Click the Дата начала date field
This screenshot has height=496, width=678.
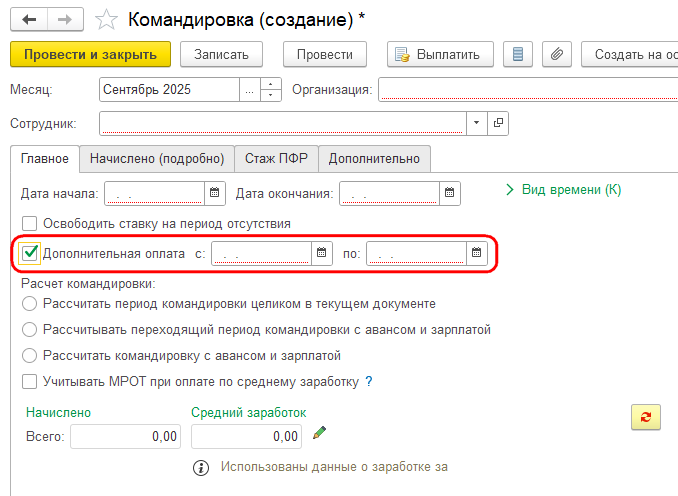point(154,193)
